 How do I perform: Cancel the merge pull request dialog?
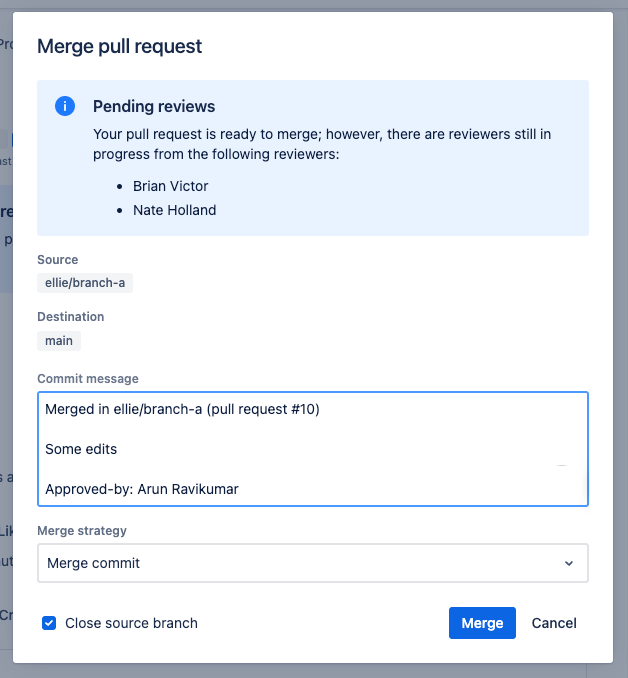click(554, 623)
